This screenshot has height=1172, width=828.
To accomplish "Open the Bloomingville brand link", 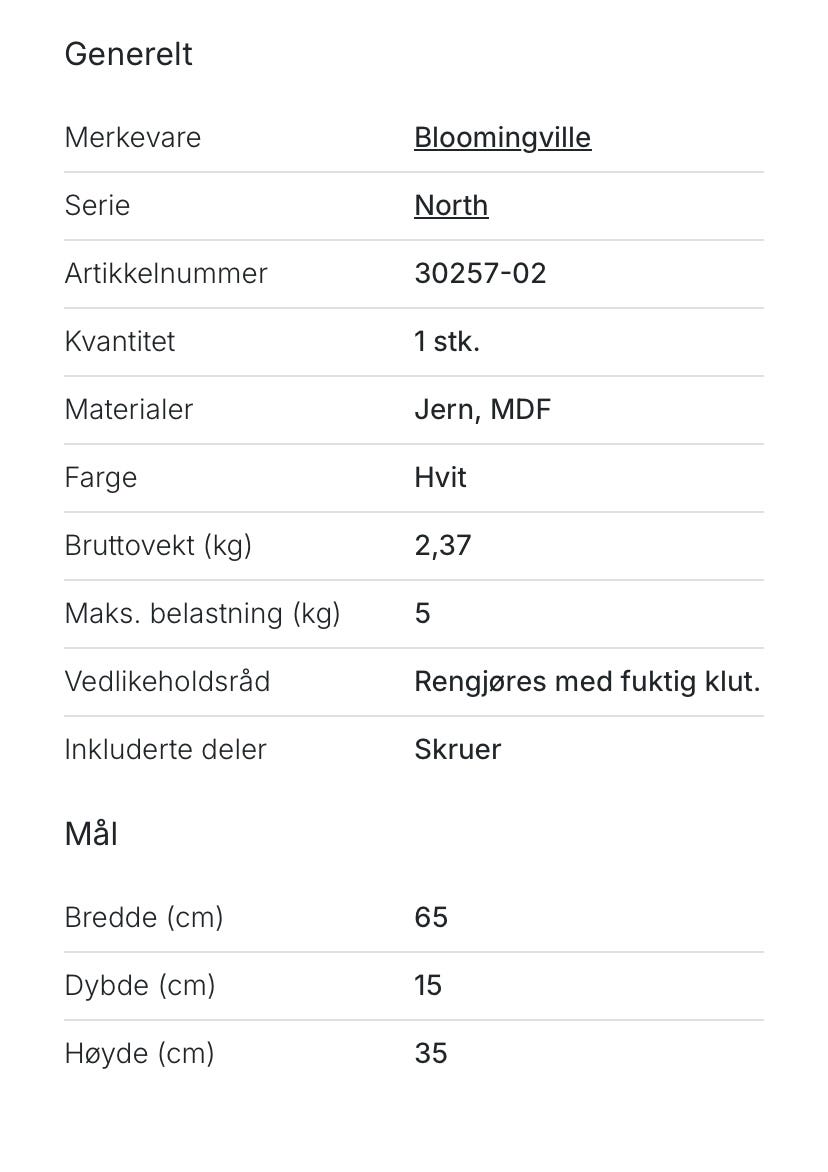I will pos(502,138).
